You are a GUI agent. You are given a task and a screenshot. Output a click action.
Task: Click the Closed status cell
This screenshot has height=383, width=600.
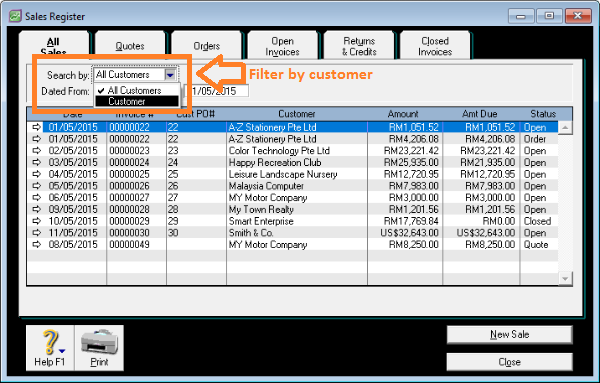pyautogui.click(x=537, y=221)
